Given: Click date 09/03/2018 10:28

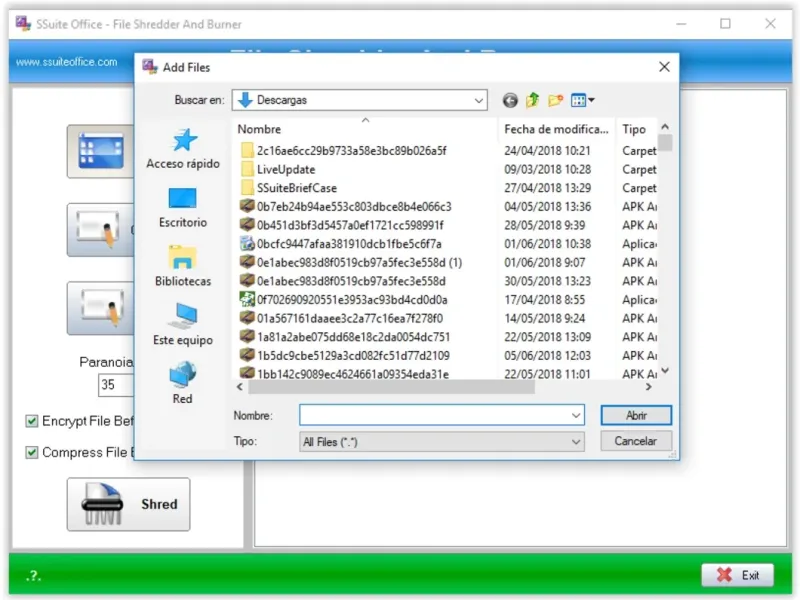Looking at the screenshot, I should coord(547,169).
